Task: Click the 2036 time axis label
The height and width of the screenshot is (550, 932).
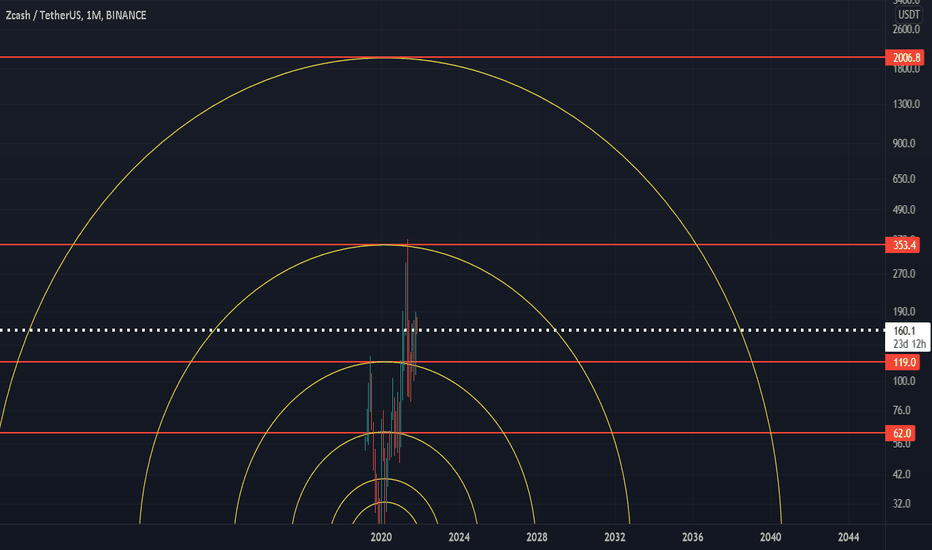Action: click(x=692, y=537)
